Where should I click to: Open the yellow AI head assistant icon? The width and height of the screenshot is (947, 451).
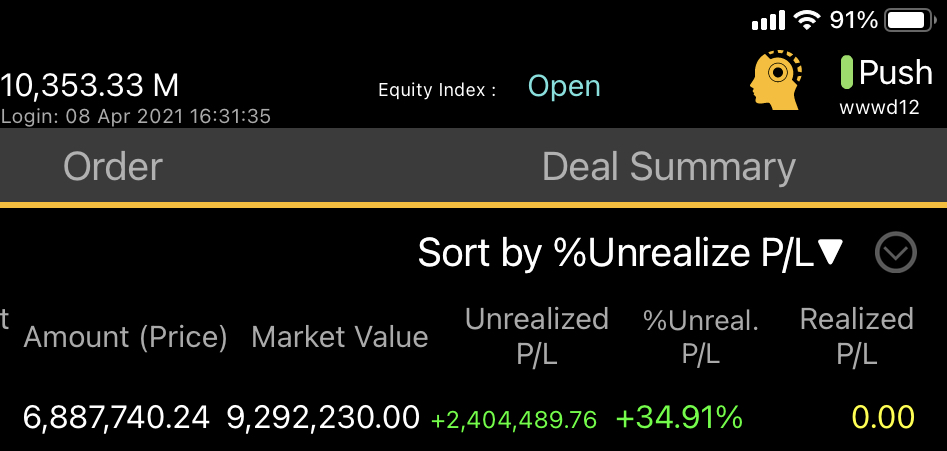pyautogui.click(x=775, y=80)
